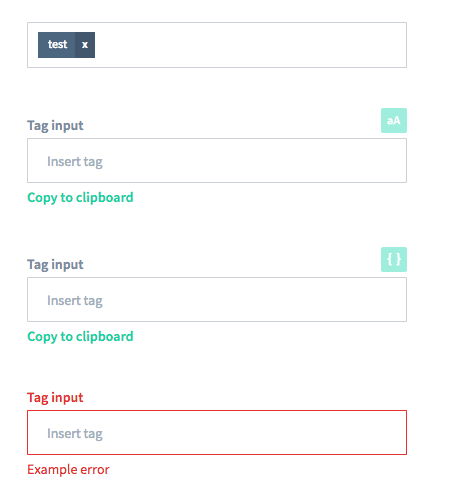The image size is (453, 496).
Task: Focus the Insert tag field below braces icon
Action: click(x=217, y=300)
